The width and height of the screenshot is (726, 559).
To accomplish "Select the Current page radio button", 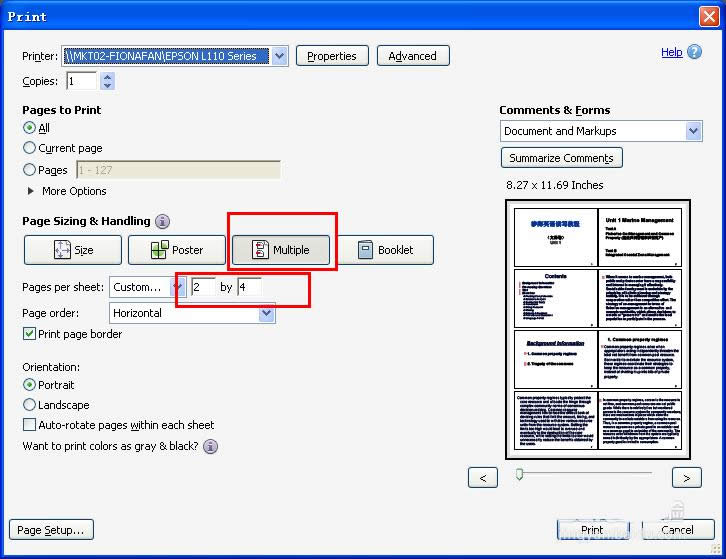I will point(30,148).
